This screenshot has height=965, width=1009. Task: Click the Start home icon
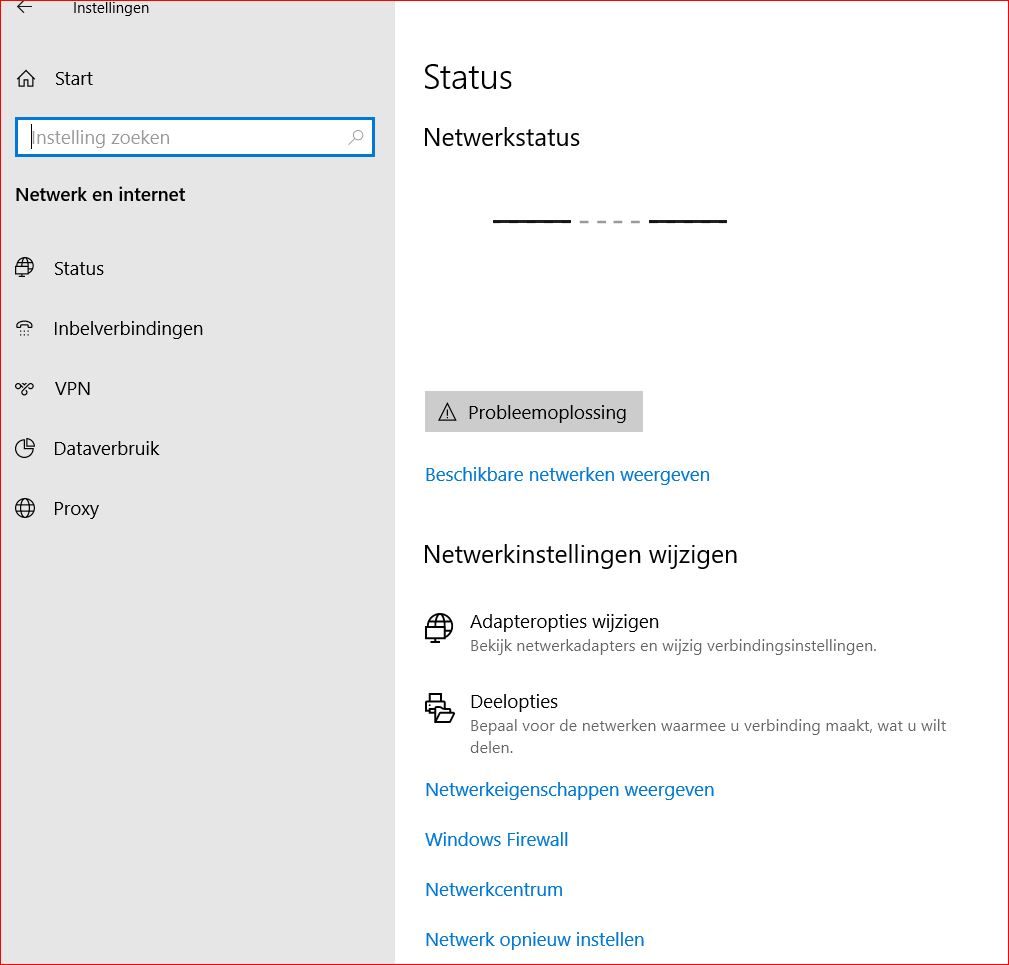click(x=27, y=79)
